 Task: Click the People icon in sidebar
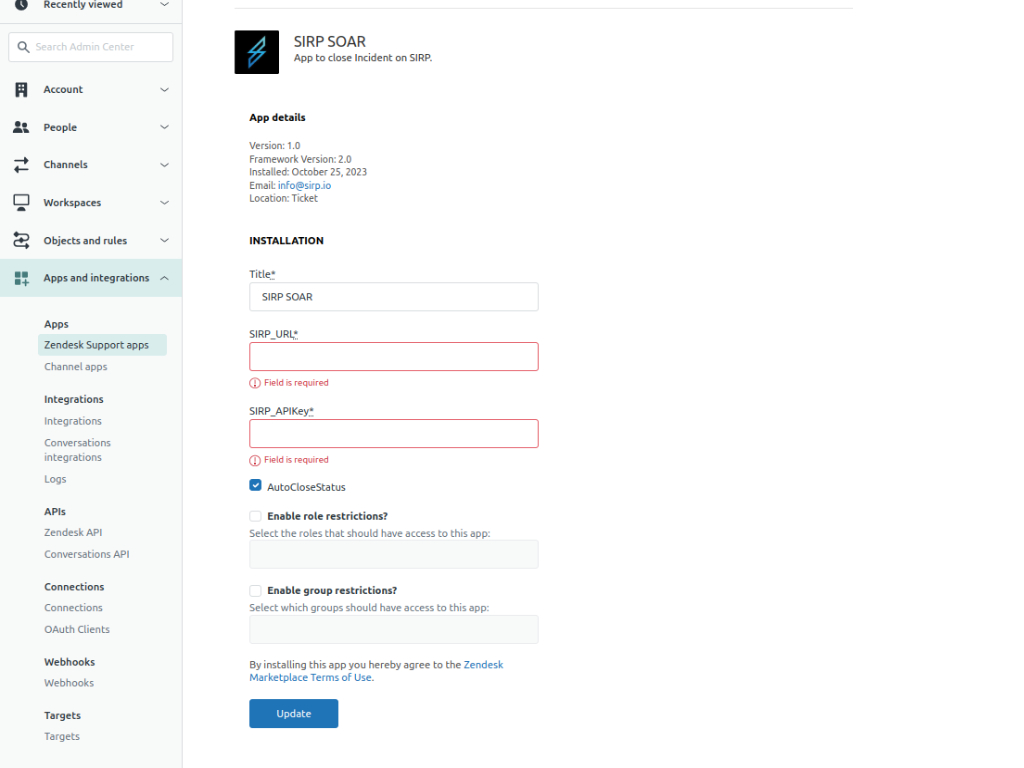pos(21,128)
